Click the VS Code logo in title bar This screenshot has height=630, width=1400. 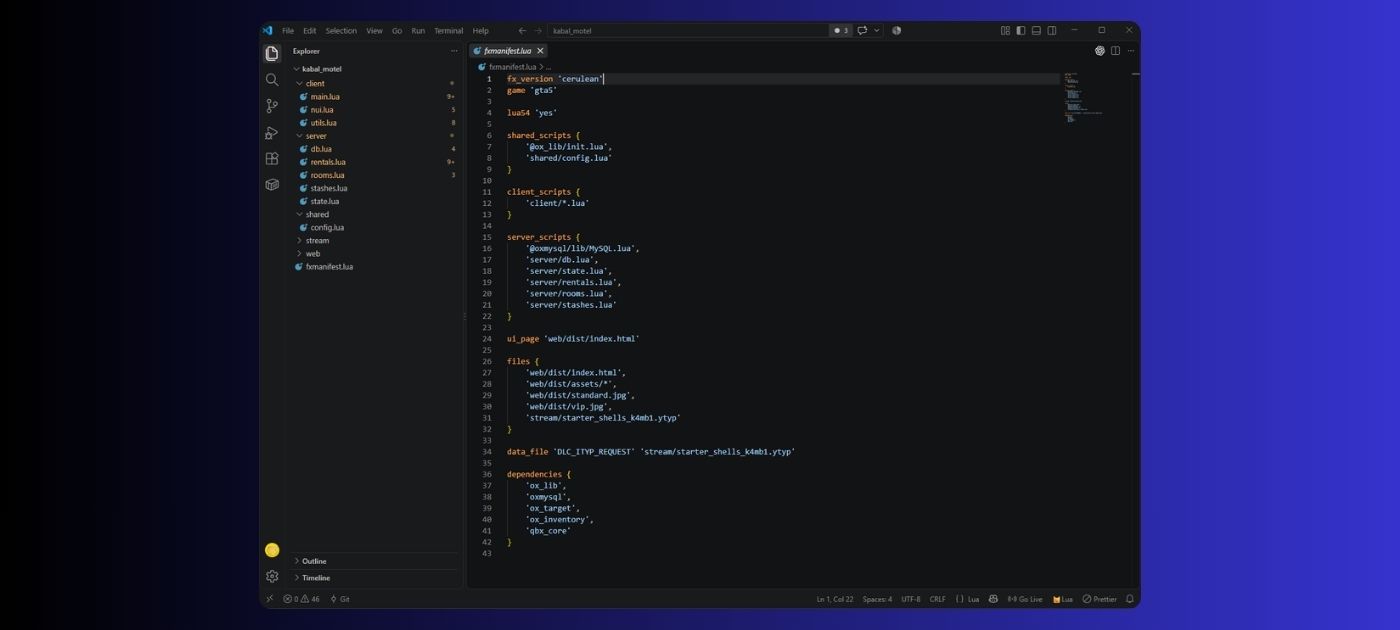tap(268, 30)
